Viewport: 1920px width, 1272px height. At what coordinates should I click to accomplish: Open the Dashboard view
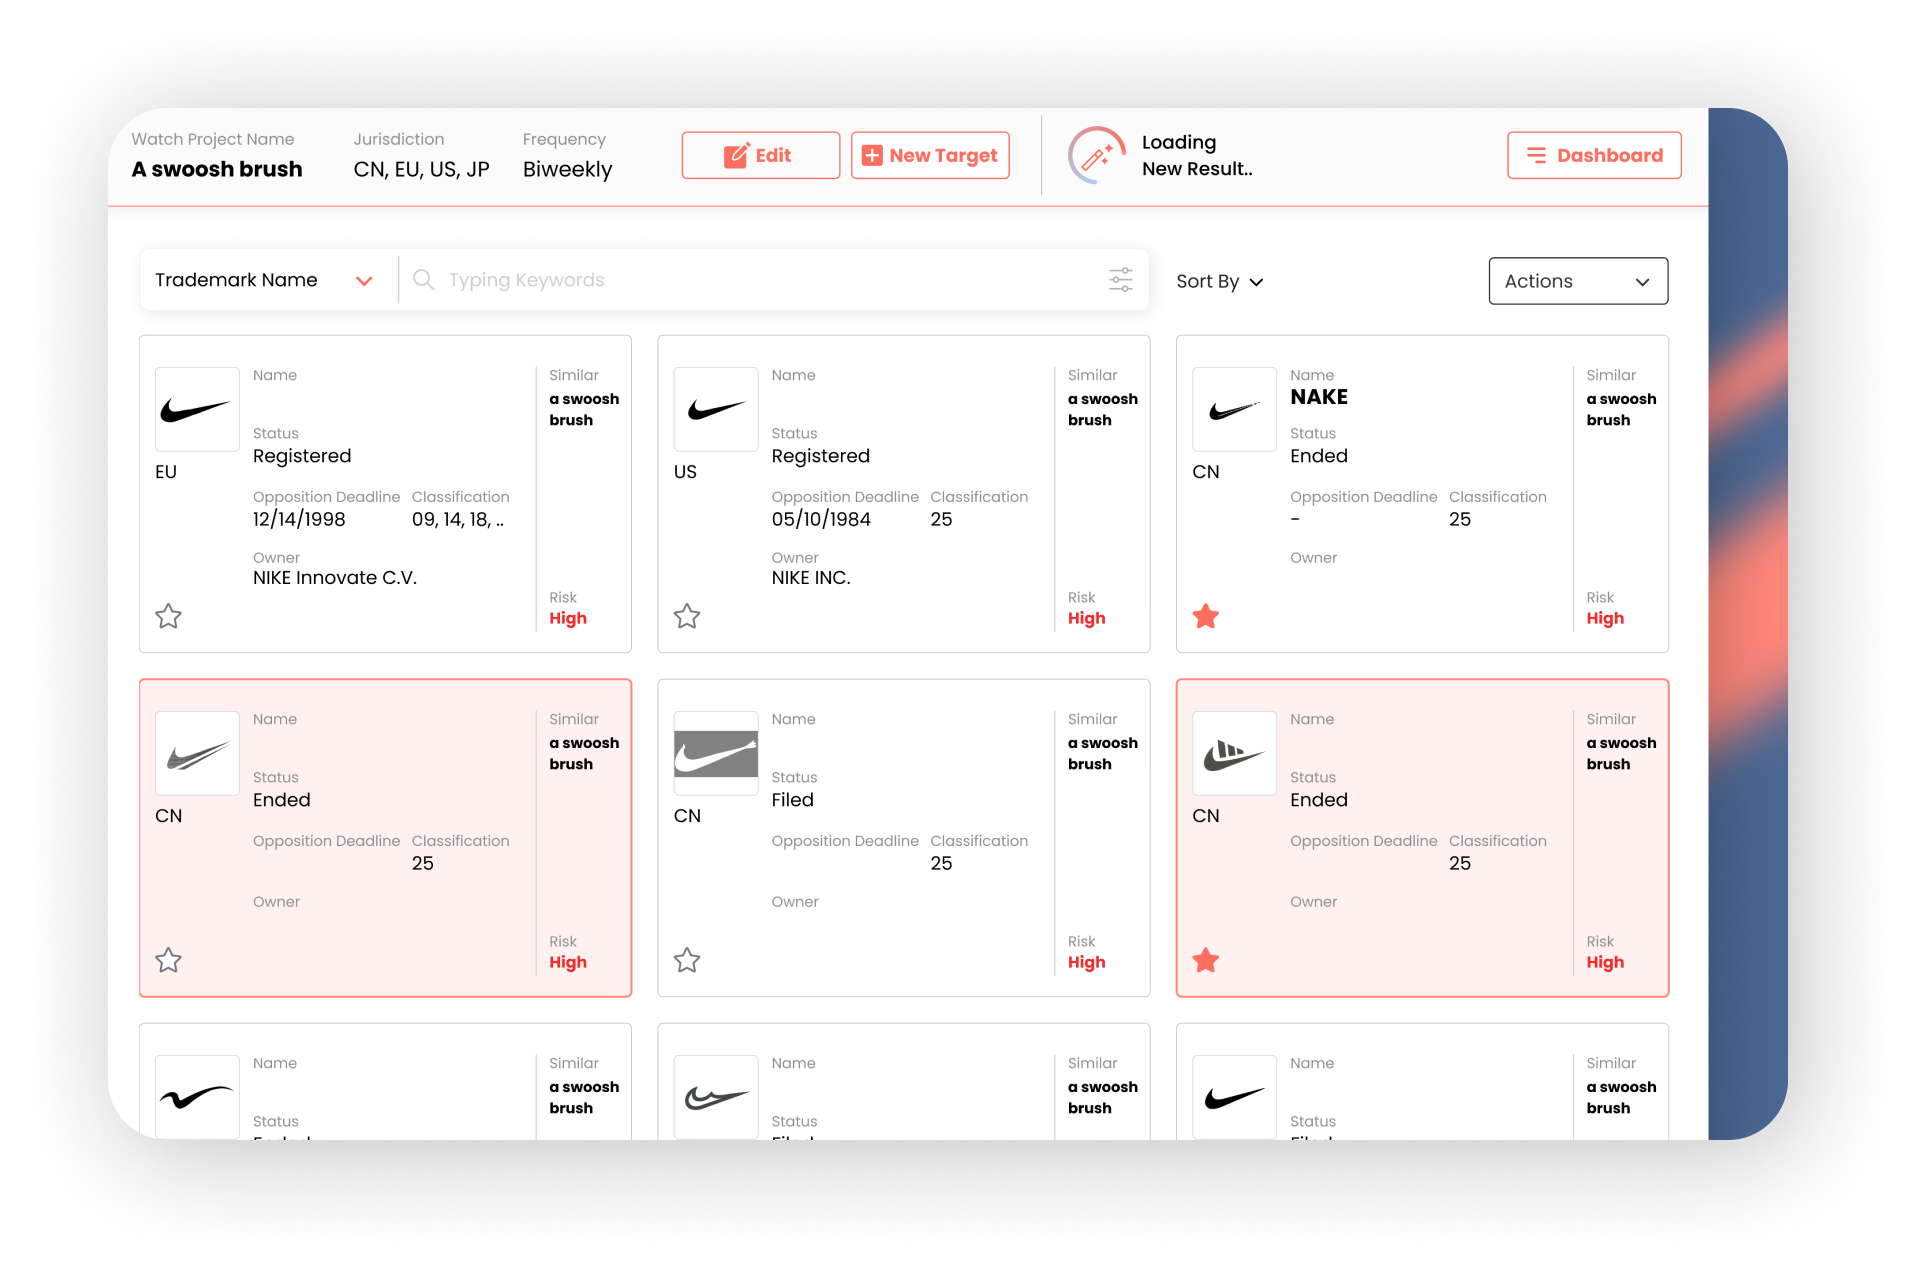(1594, 155)
